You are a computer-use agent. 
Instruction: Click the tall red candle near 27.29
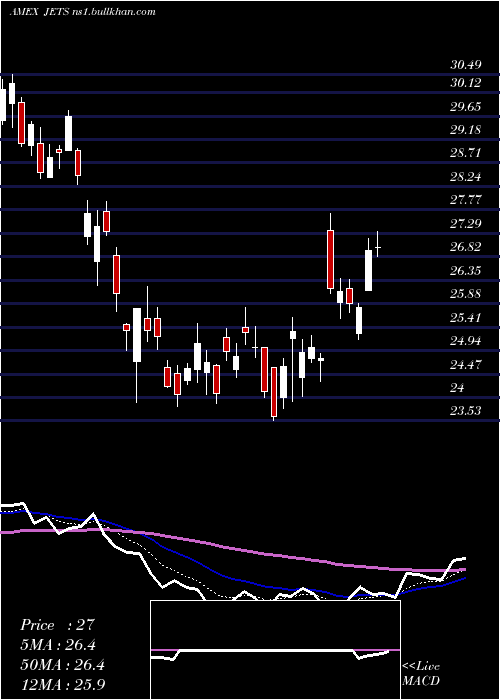tap(330, 259)
